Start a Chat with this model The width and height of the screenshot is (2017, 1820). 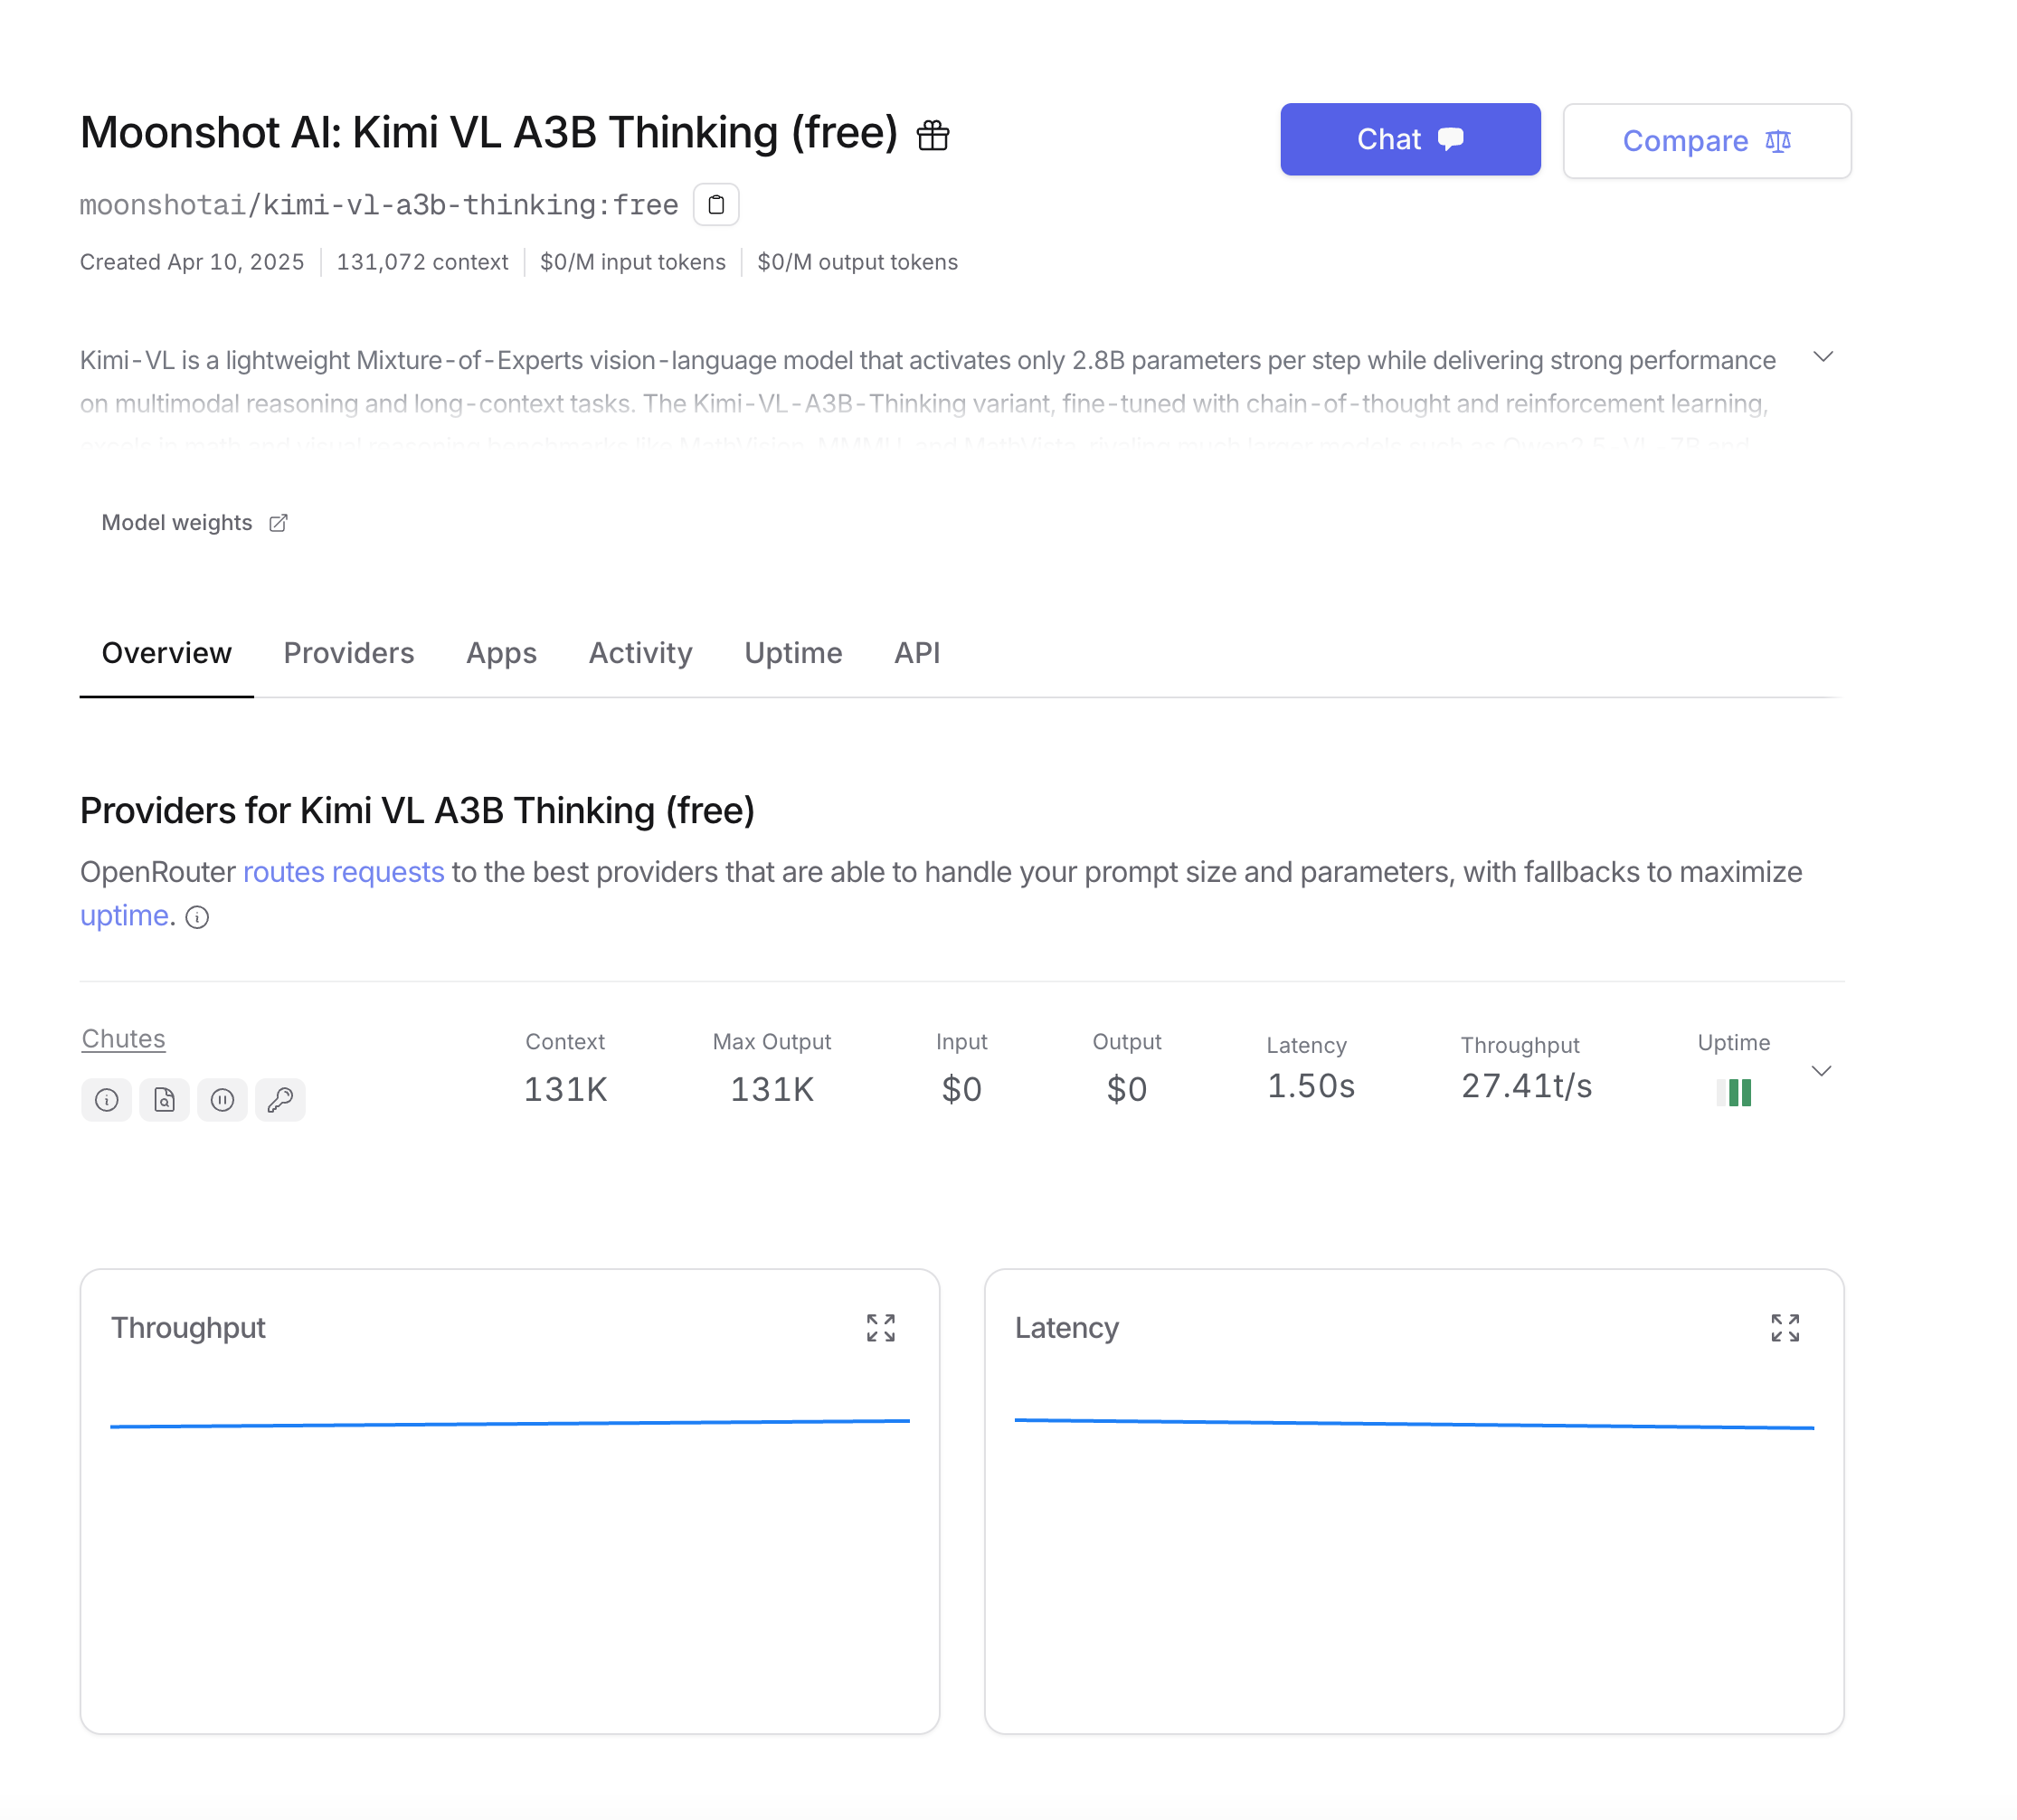(x=1410, y=139)
